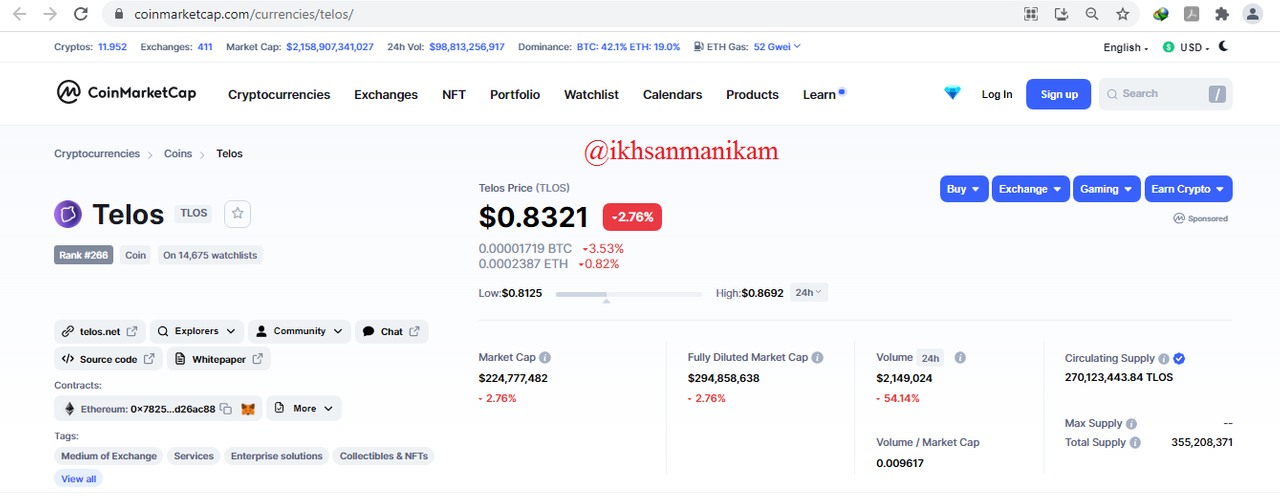Open the Chat link
The width and height of the screenshot is (1280, 496).
pyautogui.click(x=391, y=331)
